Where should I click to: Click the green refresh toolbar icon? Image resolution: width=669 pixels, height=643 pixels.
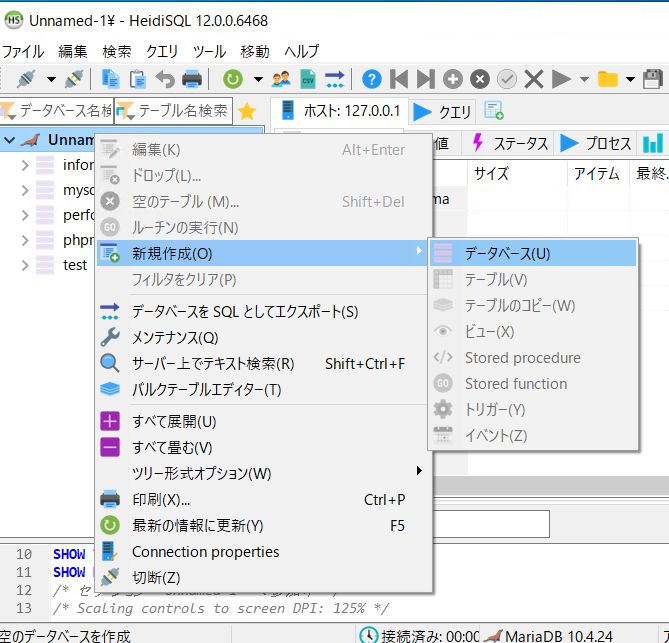[233, 79]
